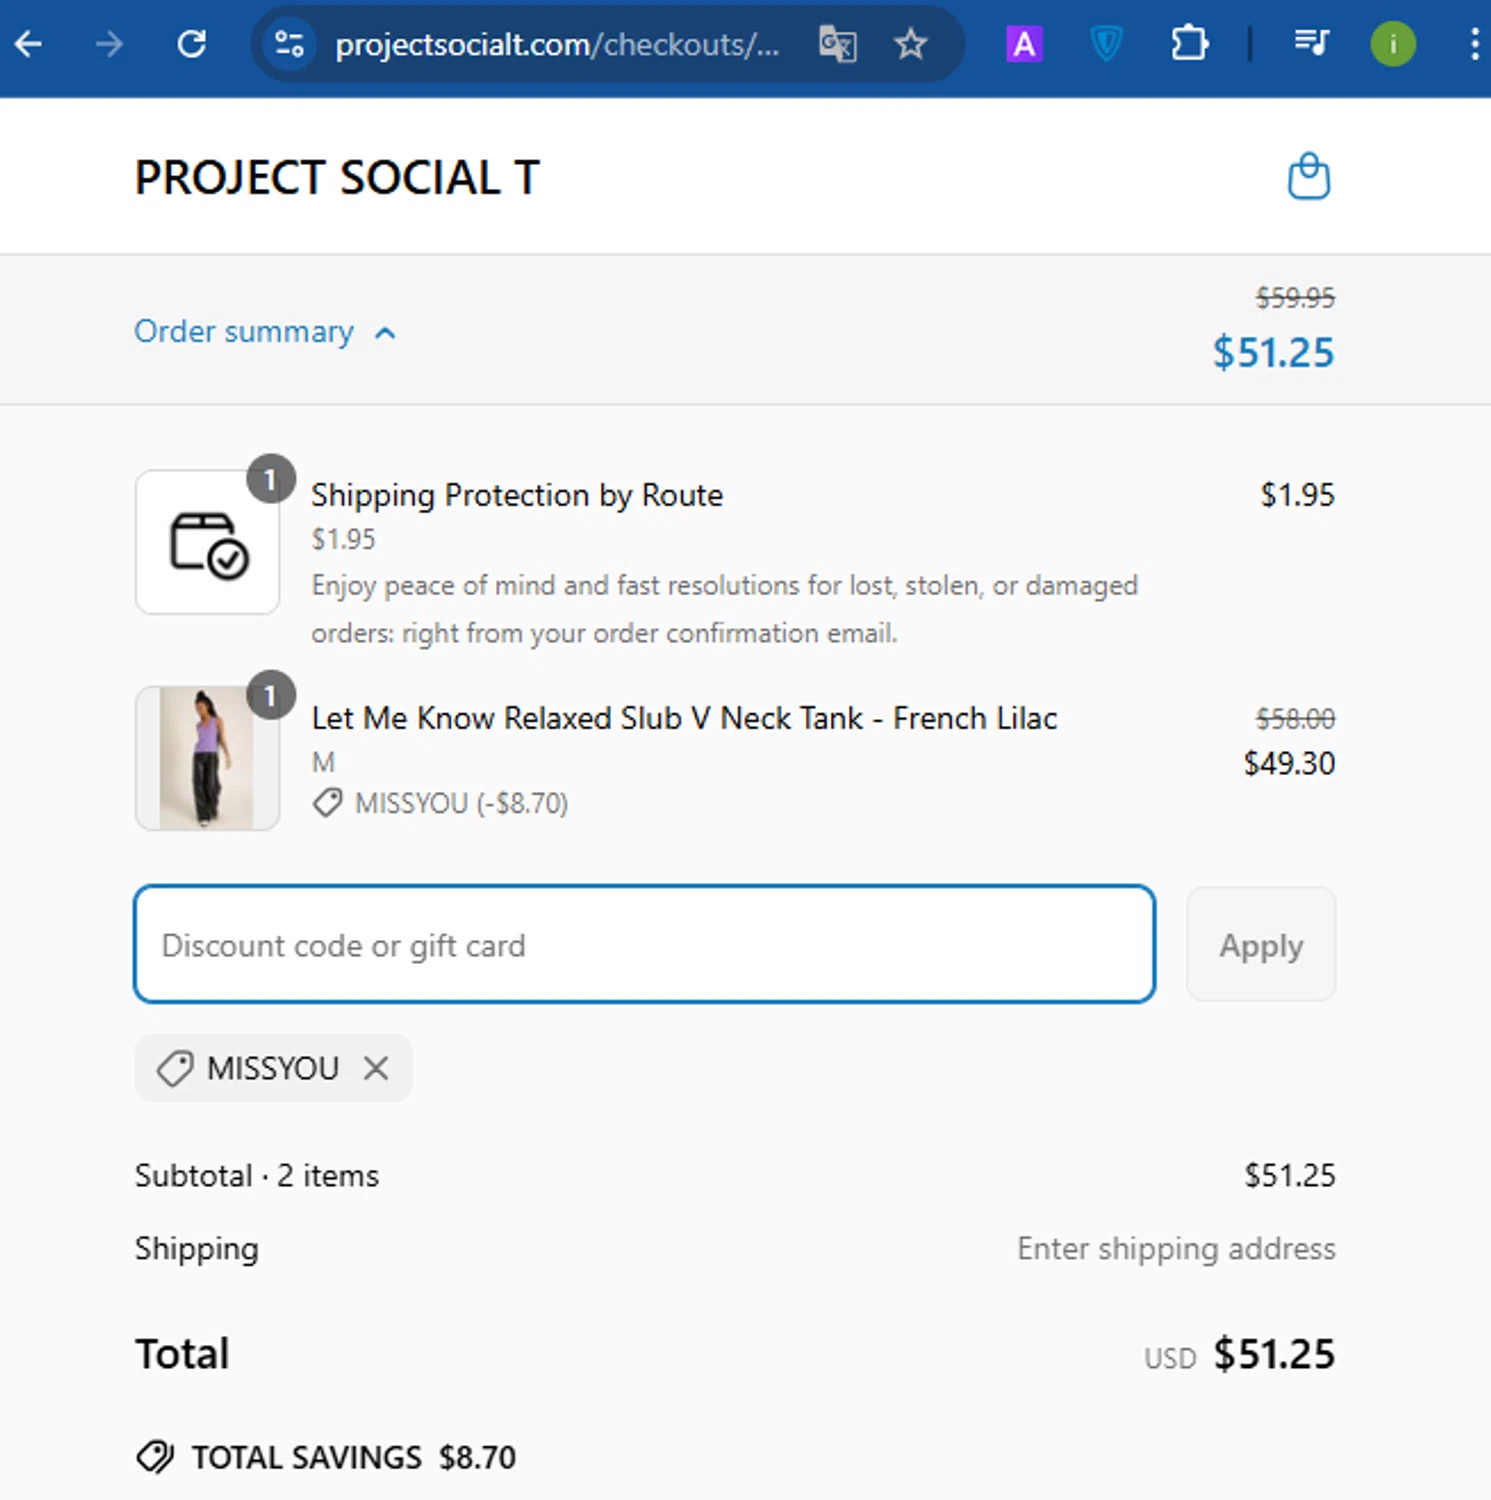
Task: Click the Subtotal $51.25 amount
Action: pyautogui.click(x=1289, y=1175)
